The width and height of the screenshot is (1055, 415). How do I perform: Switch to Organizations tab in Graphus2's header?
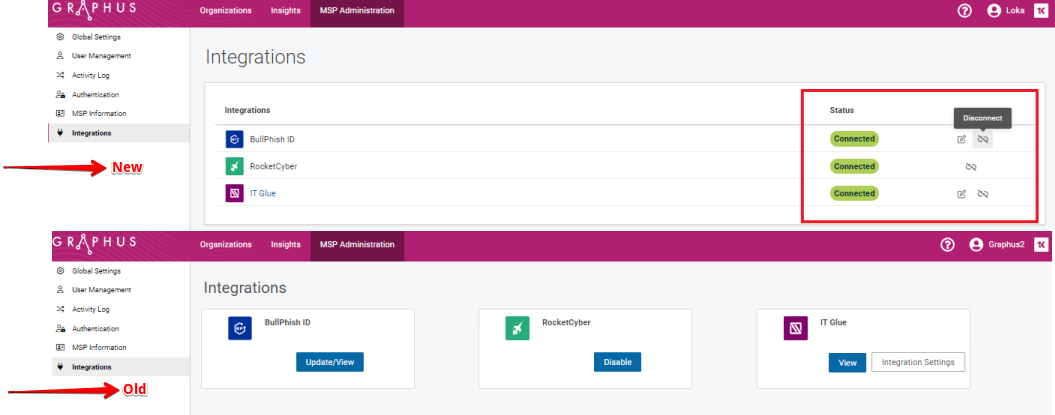[225, 245]
